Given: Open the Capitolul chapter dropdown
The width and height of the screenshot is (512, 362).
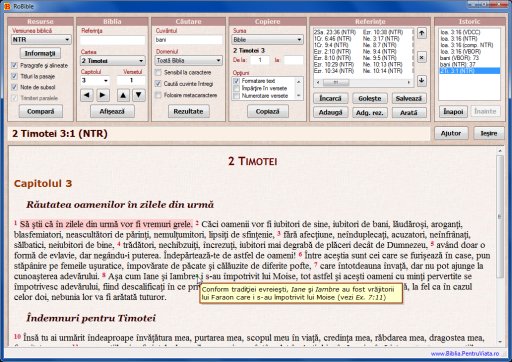Looking at the screenshot, I should click(95, 80).
